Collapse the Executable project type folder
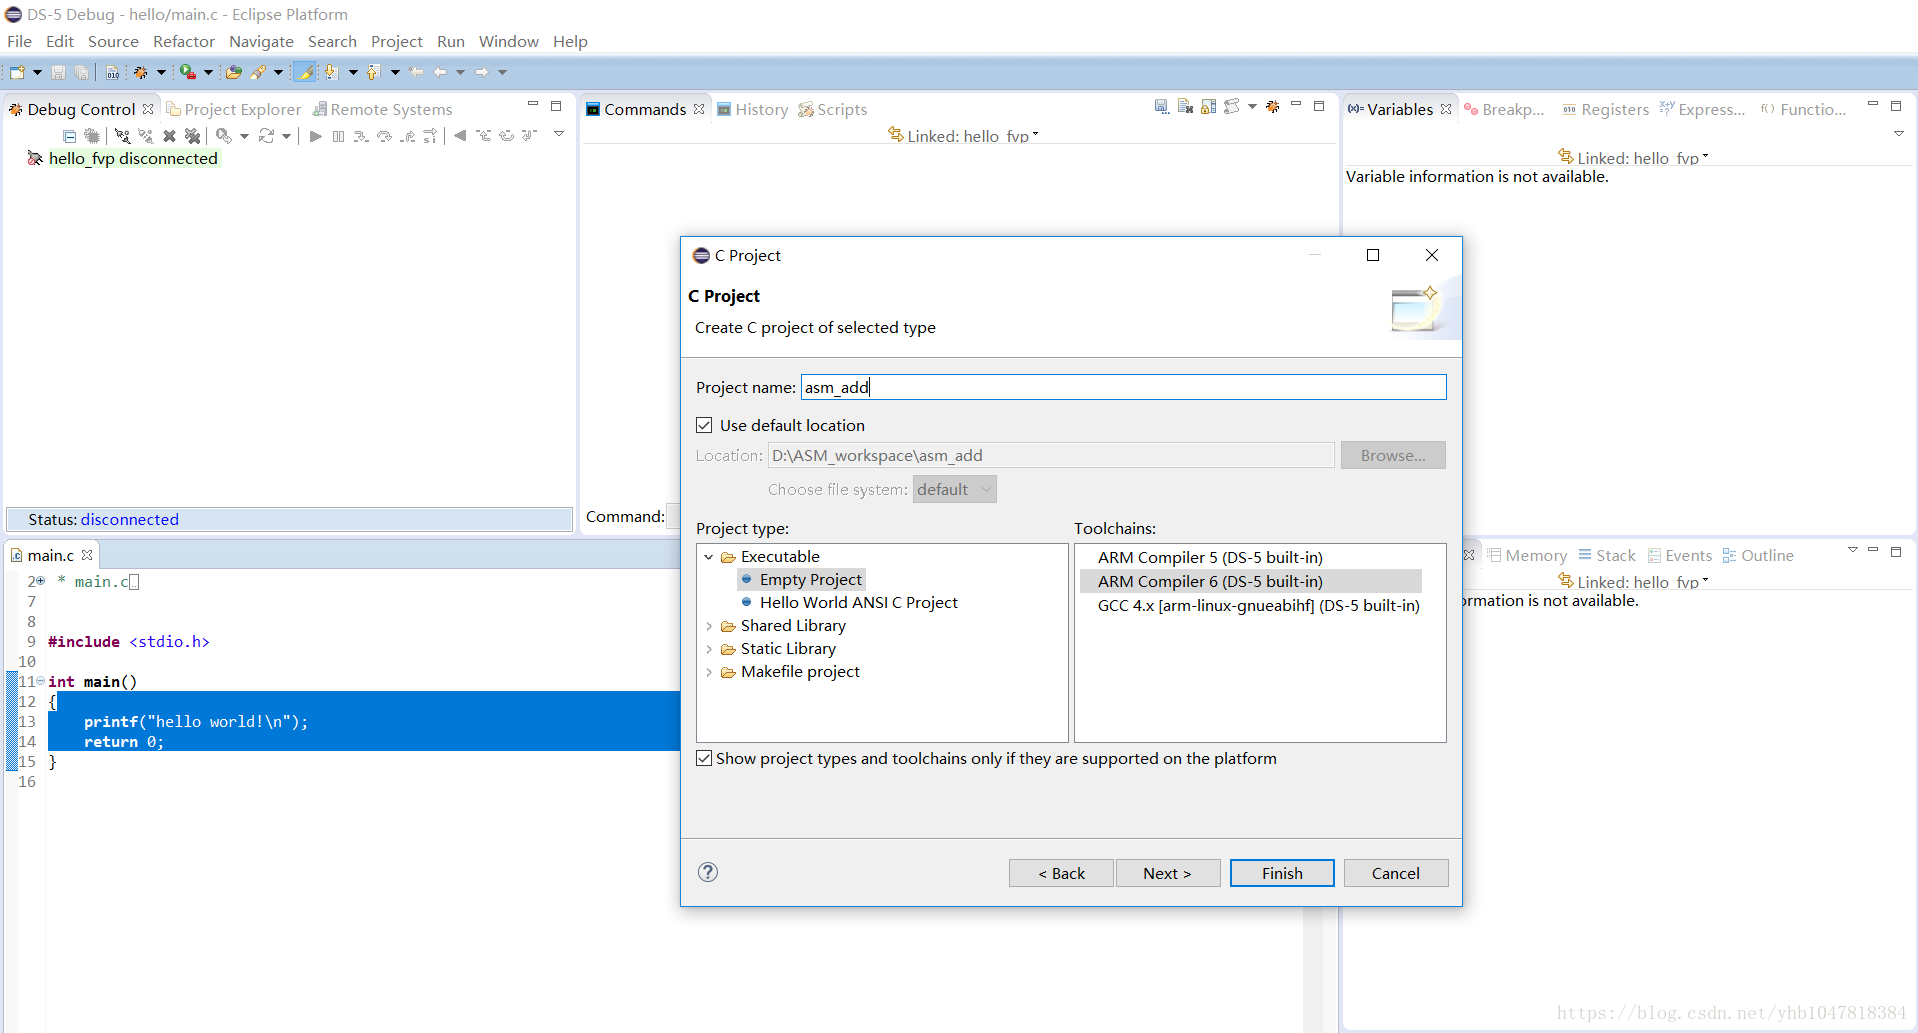 pyautogui.click(x=709, y=557)
